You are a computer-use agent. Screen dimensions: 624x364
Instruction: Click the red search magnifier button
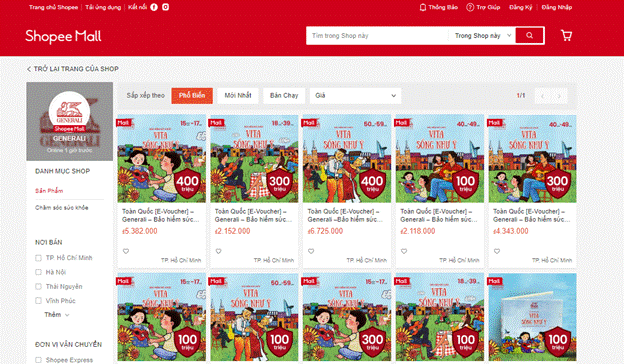[529, 35]
